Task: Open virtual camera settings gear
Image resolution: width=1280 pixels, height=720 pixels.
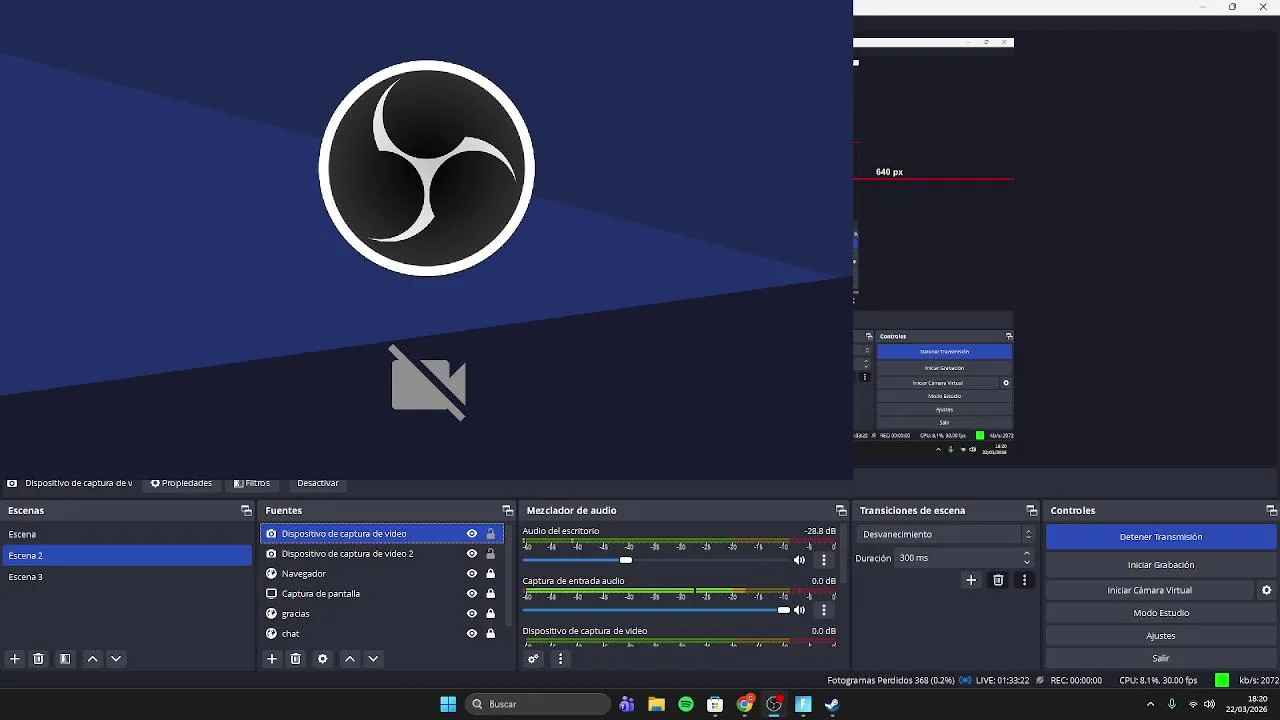Action: click(x=1266, y=590)
